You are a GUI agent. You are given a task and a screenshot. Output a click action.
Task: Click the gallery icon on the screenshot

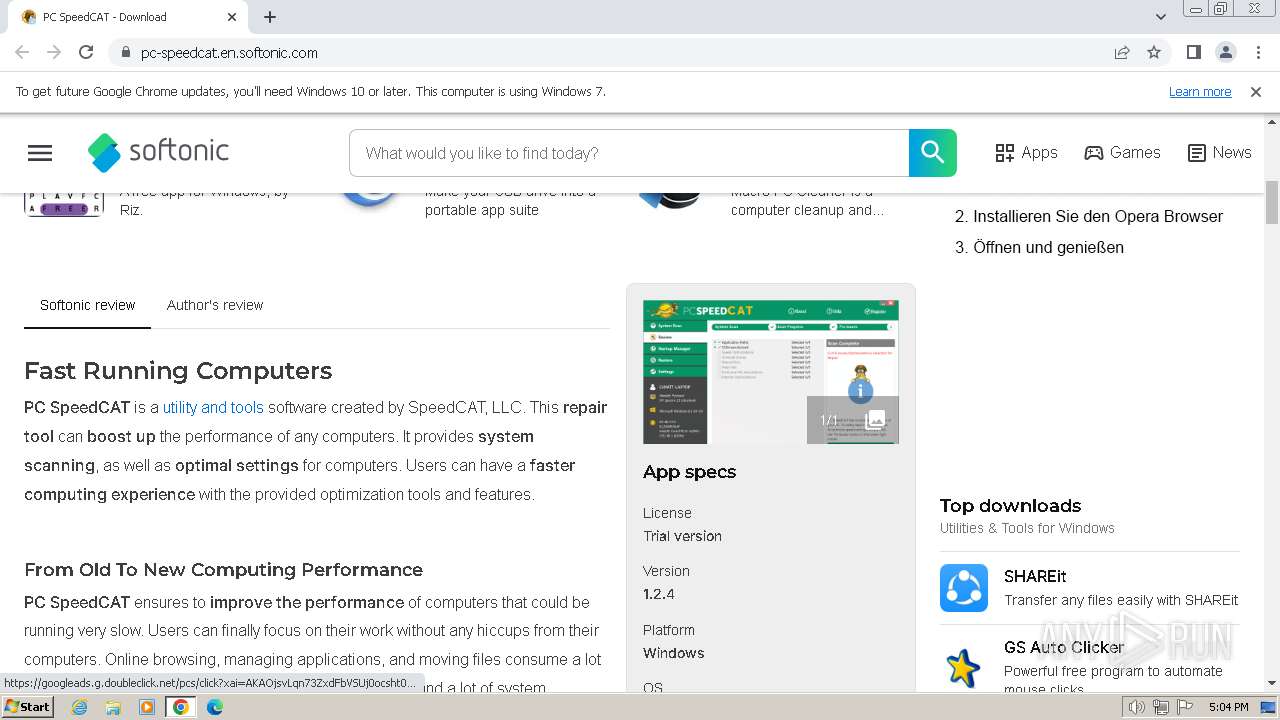coord(875,420)
